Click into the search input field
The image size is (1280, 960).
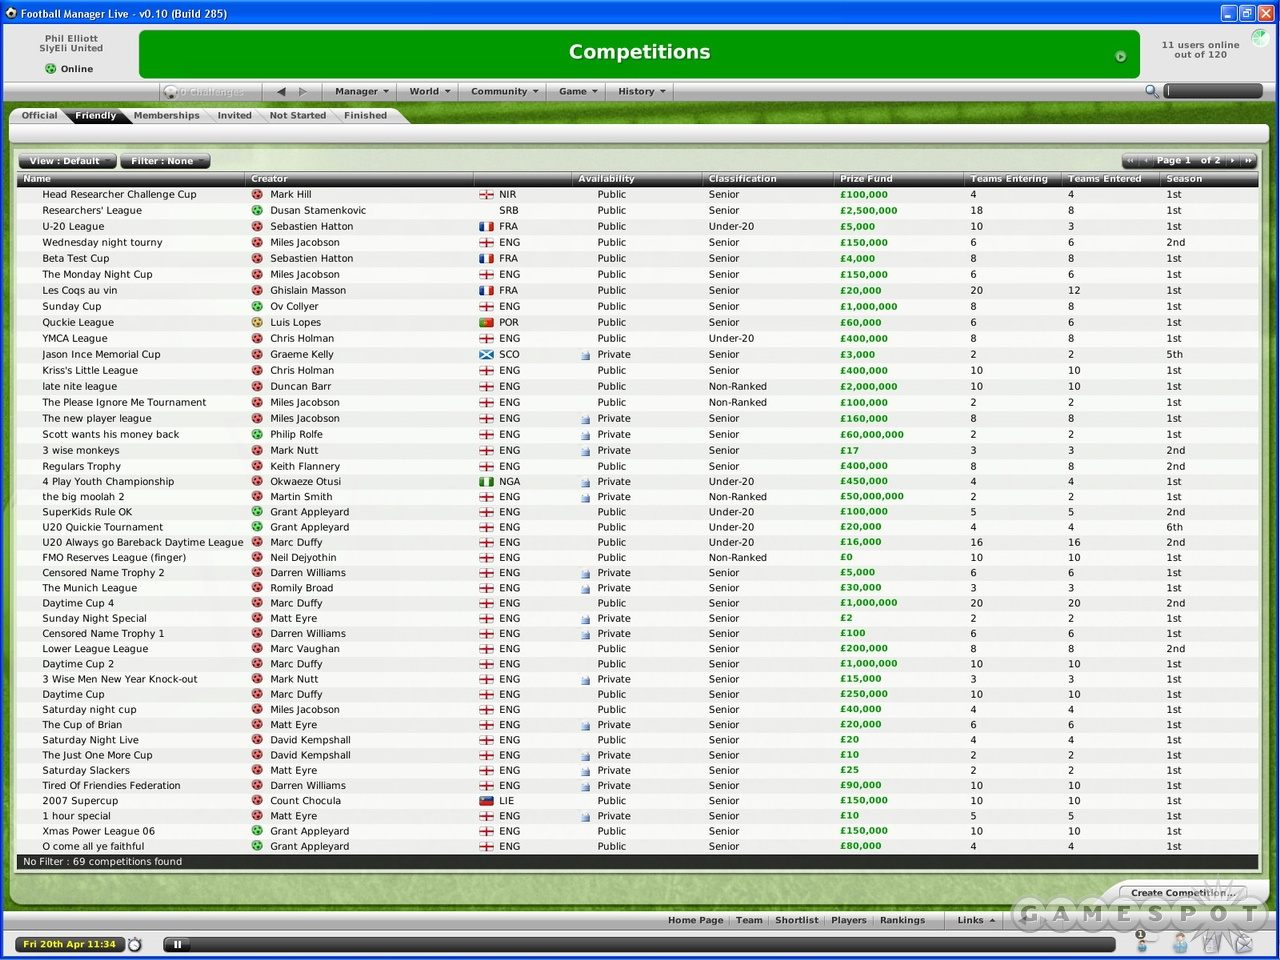click(x=1213, y=91)
